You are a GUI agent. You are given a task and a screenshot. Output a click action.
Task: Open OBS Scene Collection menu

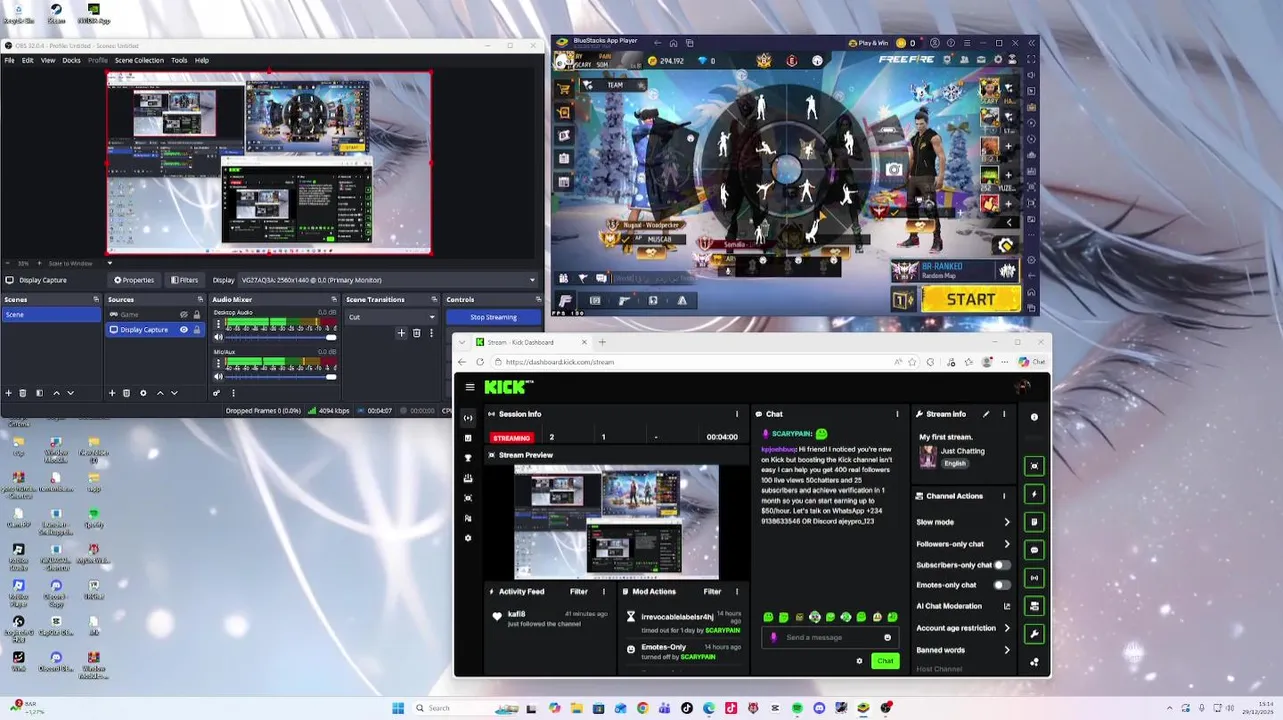(139, 60)
